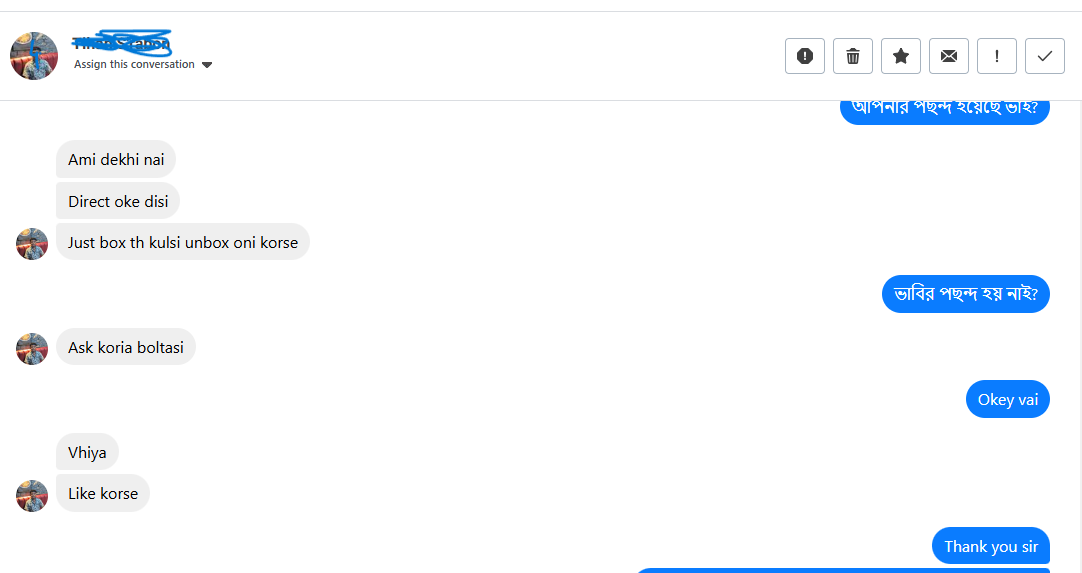Click the 'Thank you sir' sent message
The height and width of the screenshot is (573, 1082).
point(990,546)
